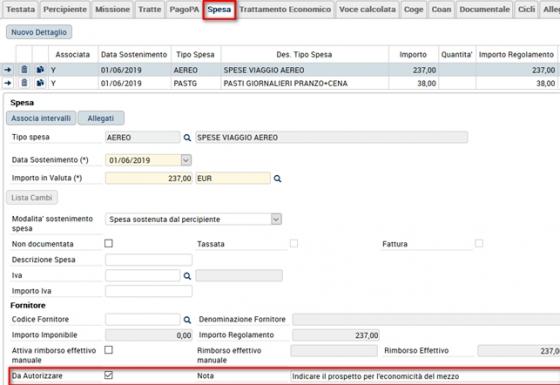Click the Tipo Spesa column header
Viewport: 560px width, 385px height.
pyautogui.click(x=195, y=55)
